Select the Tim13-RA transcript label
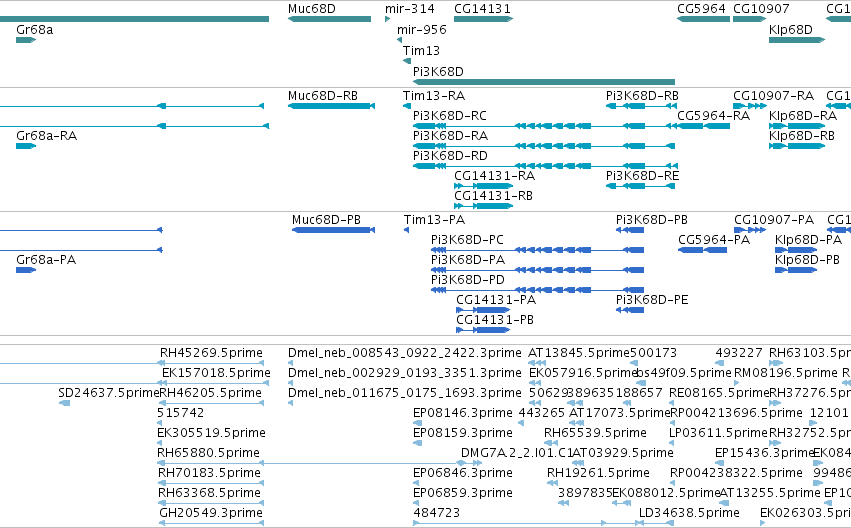The image size is (851, 528). 434,96
